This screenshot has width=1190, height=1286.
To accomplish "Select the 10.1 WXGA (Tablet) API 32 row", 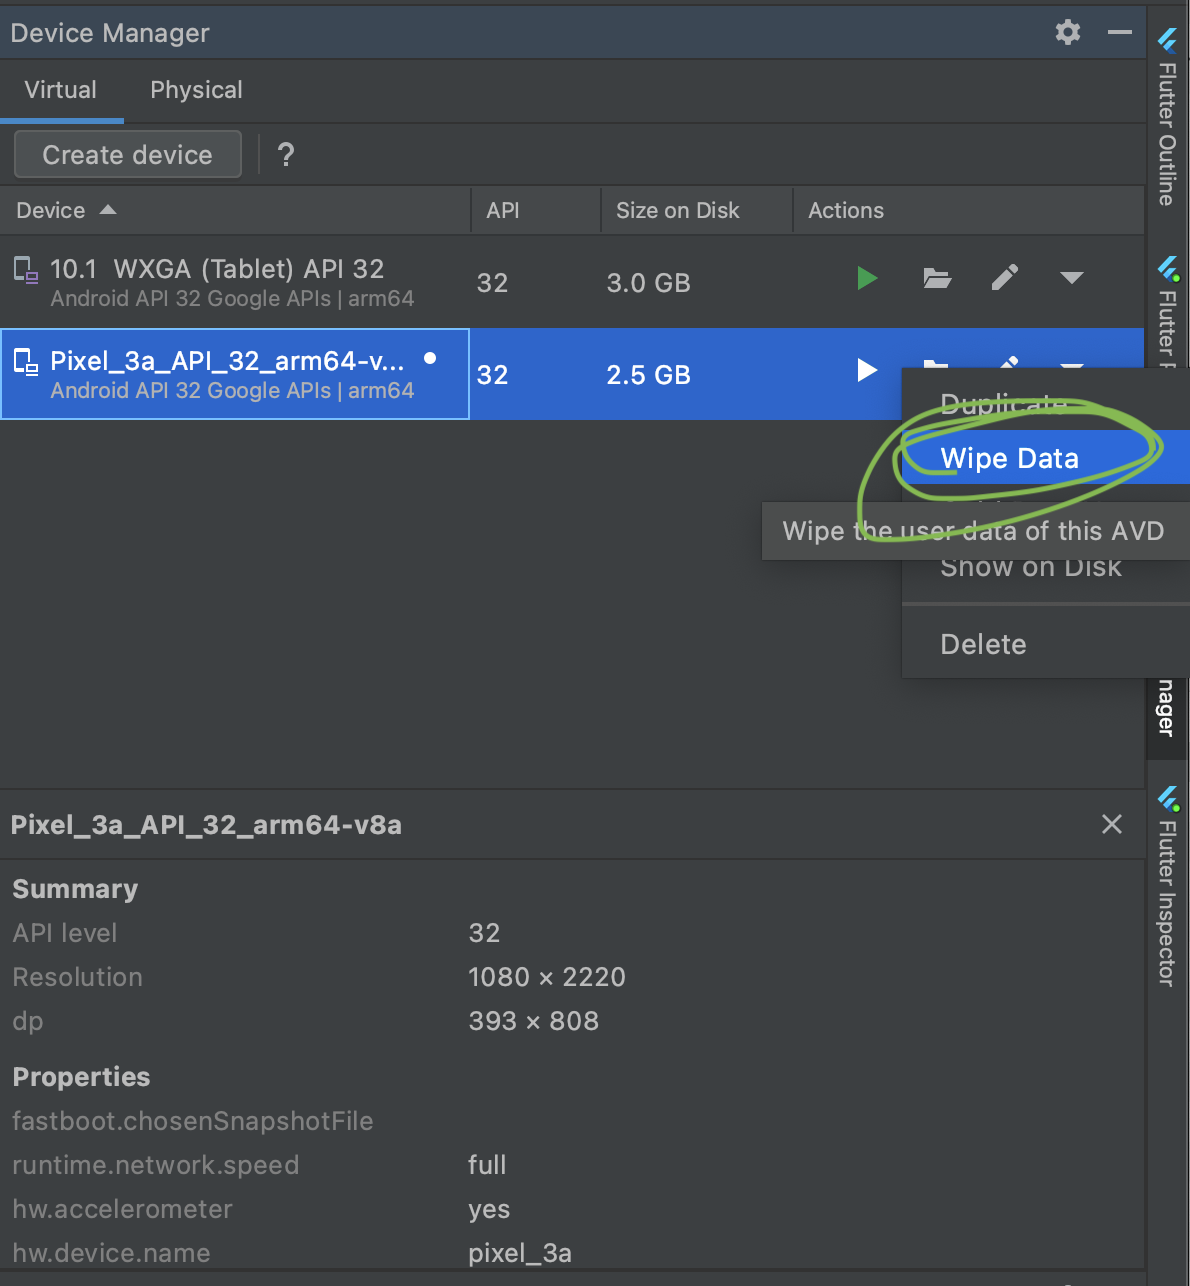I will 572,282.
